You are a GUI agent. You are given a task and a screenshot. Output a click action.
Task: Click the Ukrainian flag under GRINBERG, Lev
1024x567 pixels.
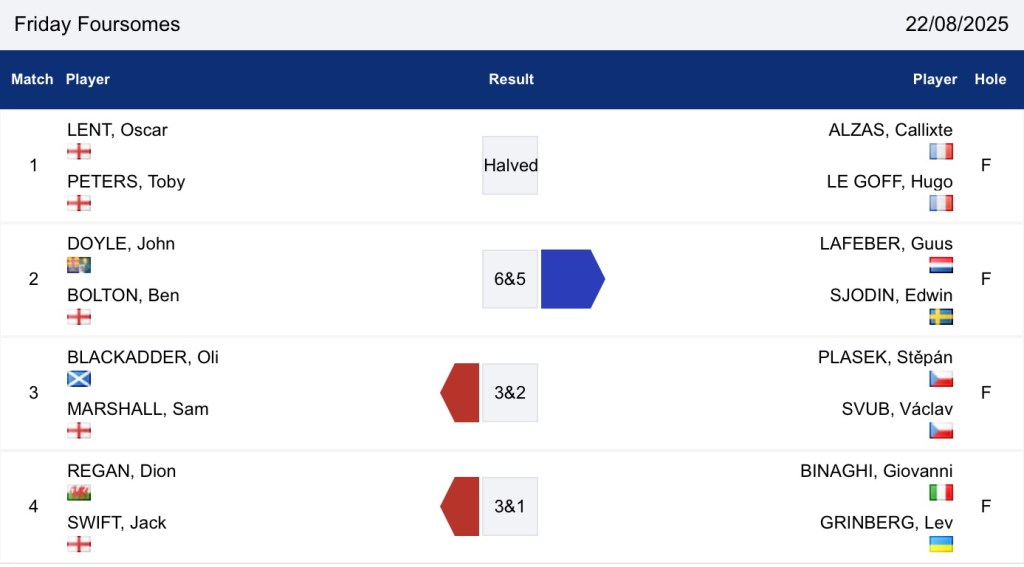click(940, 544)
